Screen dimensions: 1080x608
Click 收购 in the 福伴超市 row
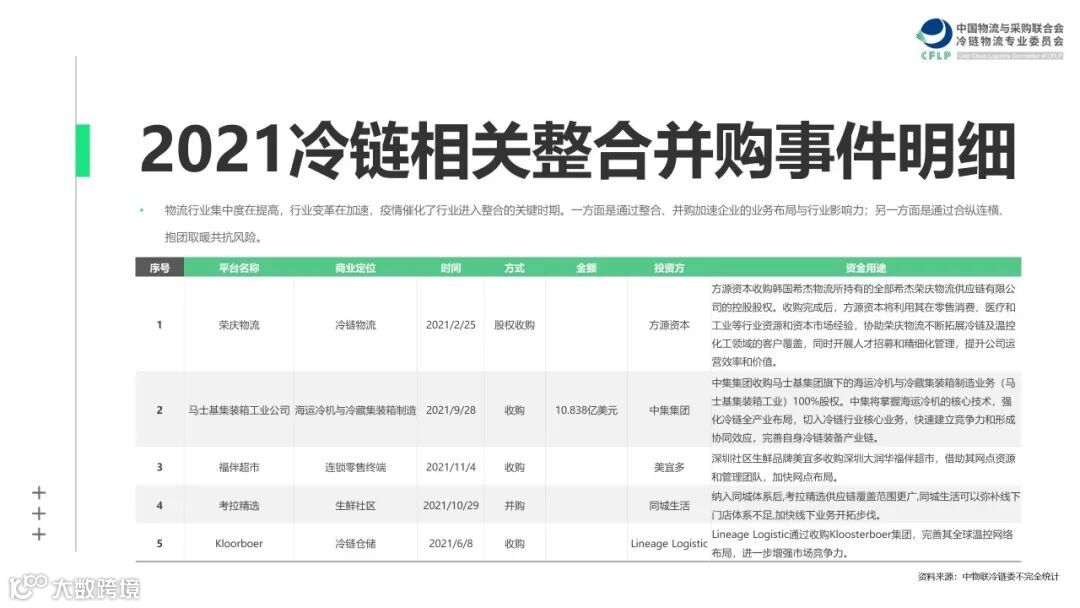(x=514, y=467)
